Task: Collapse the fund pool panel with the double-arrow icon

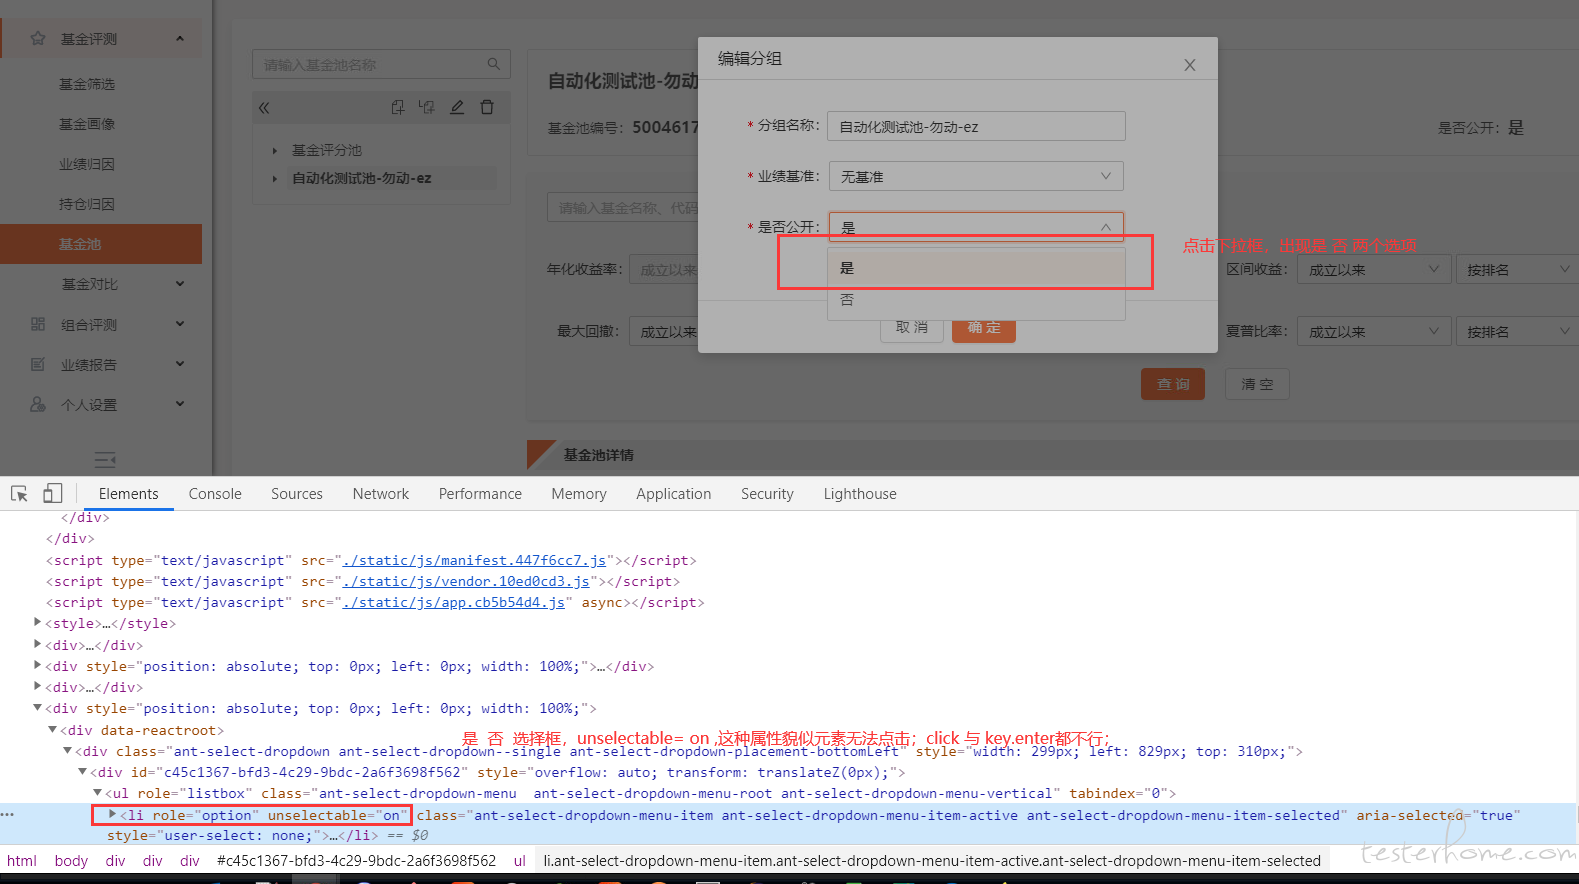Action: 264,108
